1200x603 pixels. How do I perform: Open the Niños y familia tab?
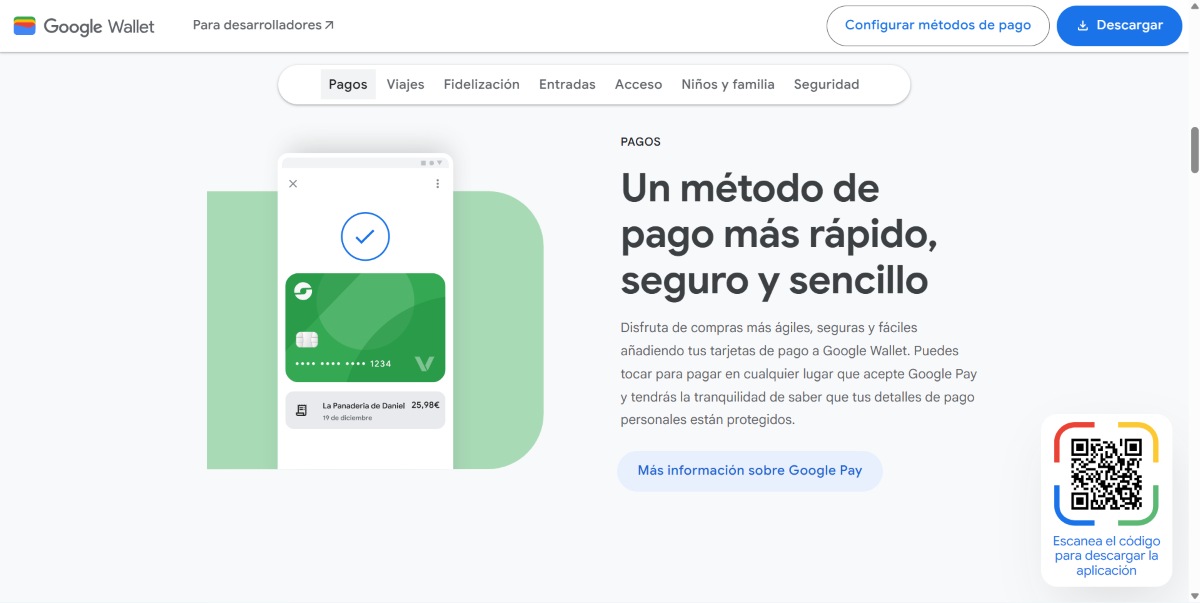point(728,84)
